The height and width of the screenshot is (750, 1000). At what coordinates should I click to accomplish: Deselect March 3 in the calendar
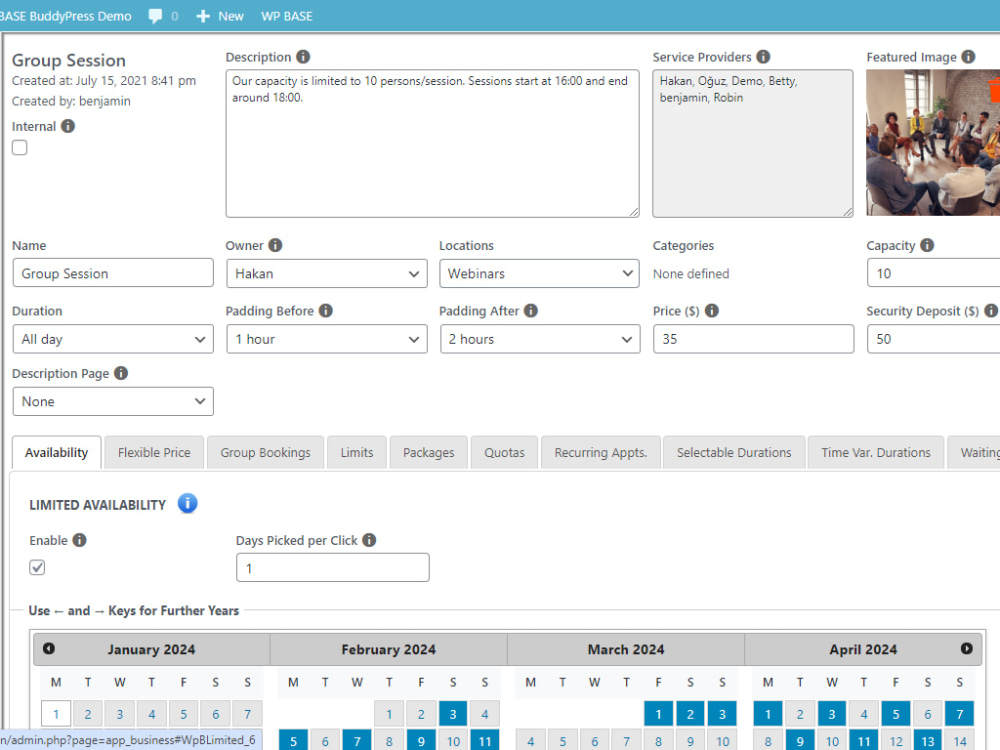point(722,714)
